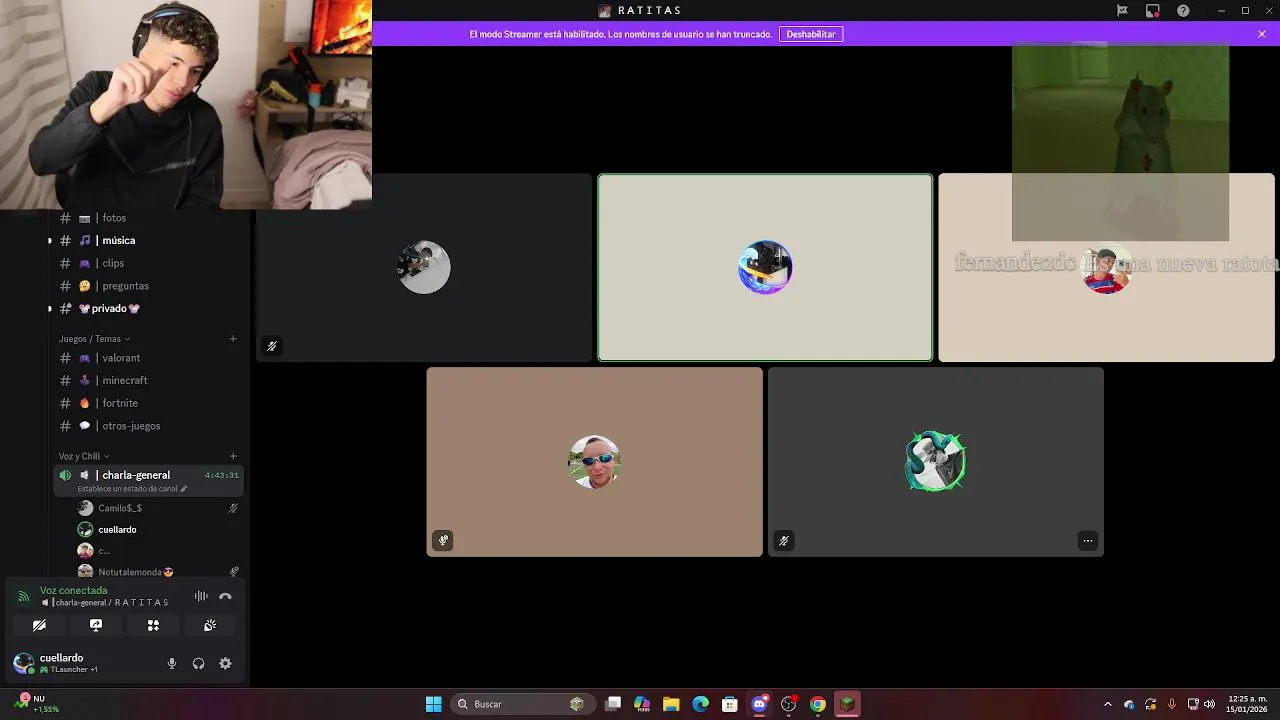The height and width of the screenshot is (720, 1280).
Task: Open cuellardo user profile avatar
Action: (x=23, y=663)
